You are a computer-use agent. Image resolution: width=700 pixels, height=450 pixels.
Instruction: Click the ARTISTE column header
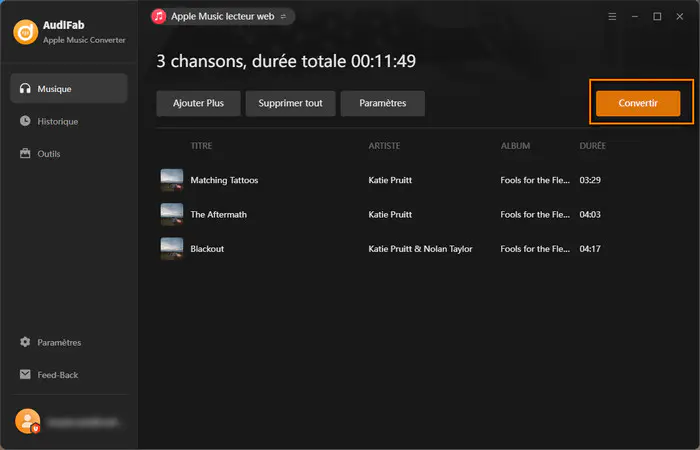pyautogui.click(x=384, y=146)
